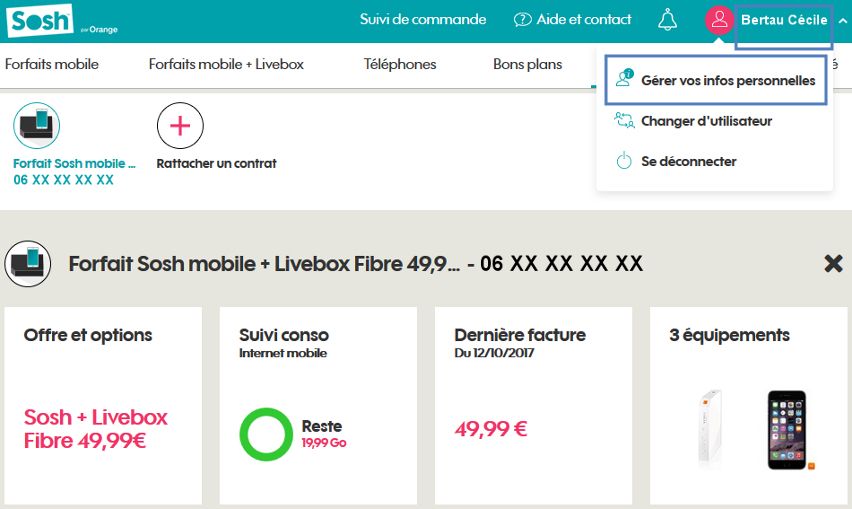Open Suivi de commande link
852x509 pixels.
click(423, 20)
